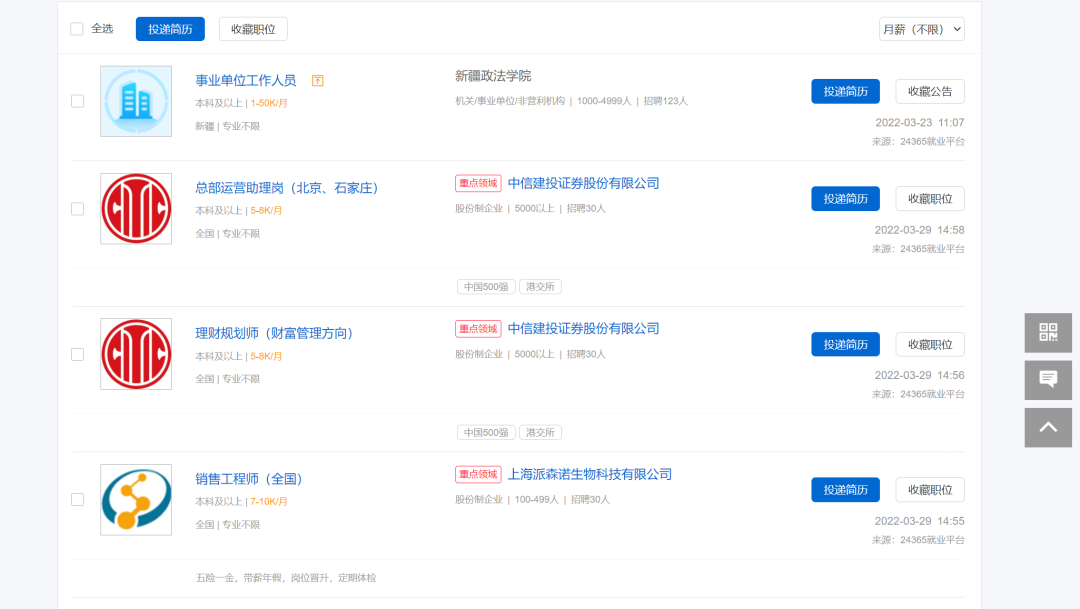The width and height of the screenshot is (1080, 609).
Task: Click the orange pinned icon beside 事业单位工作人员
Action: [318, 81]
